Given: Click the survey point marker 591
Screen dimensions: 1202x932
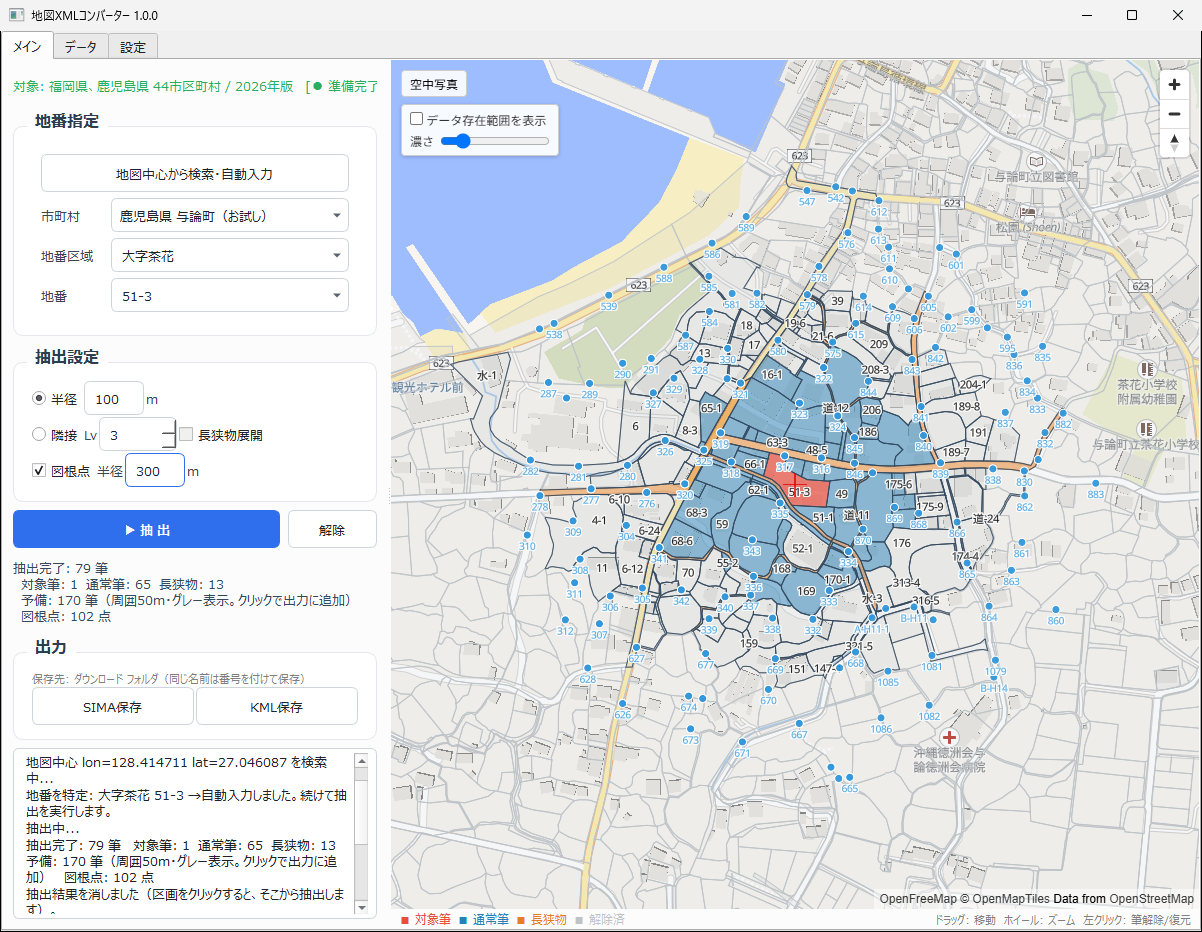Looking at the screenshot, I should click(1024, 293).
